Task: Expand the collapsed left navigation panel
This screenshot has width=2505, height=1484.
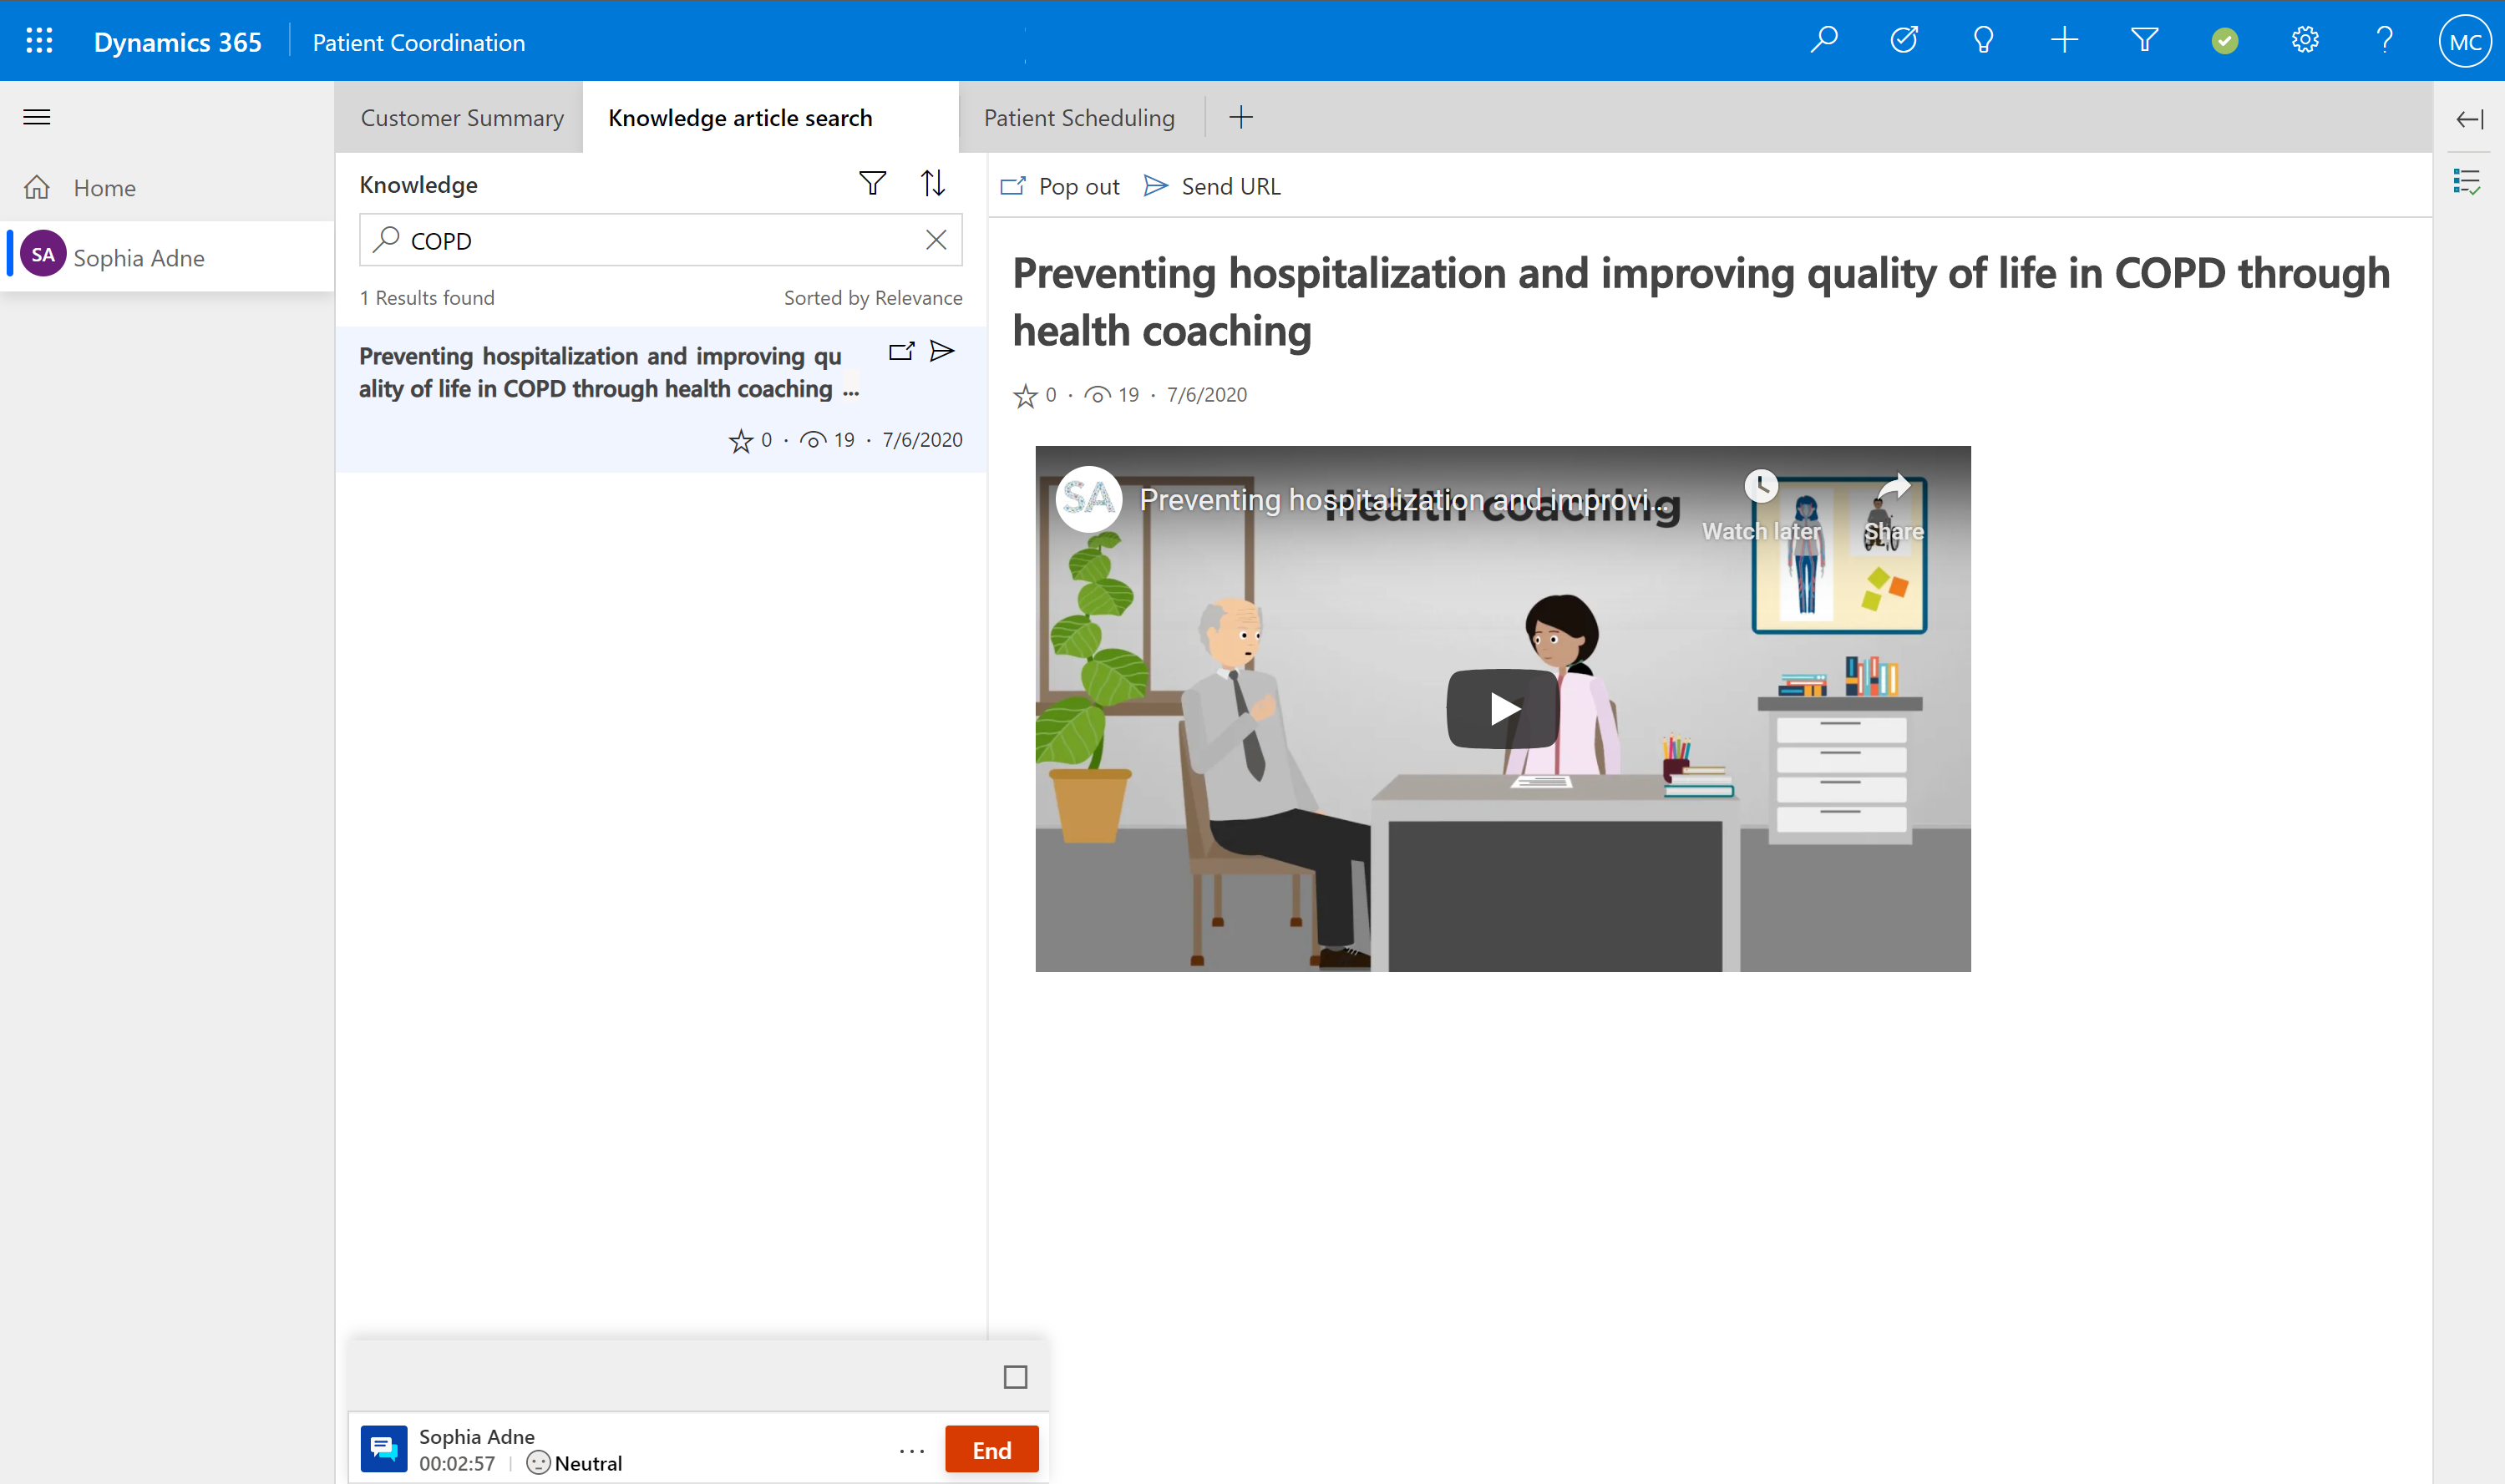Action: click(37, 117)
